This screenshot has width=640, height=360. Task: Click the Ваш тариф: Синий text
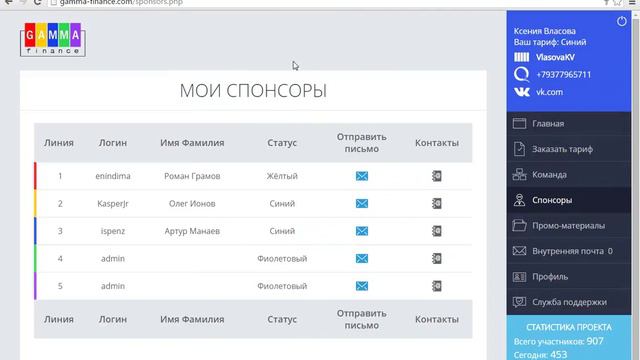click(x=550, y=42)
